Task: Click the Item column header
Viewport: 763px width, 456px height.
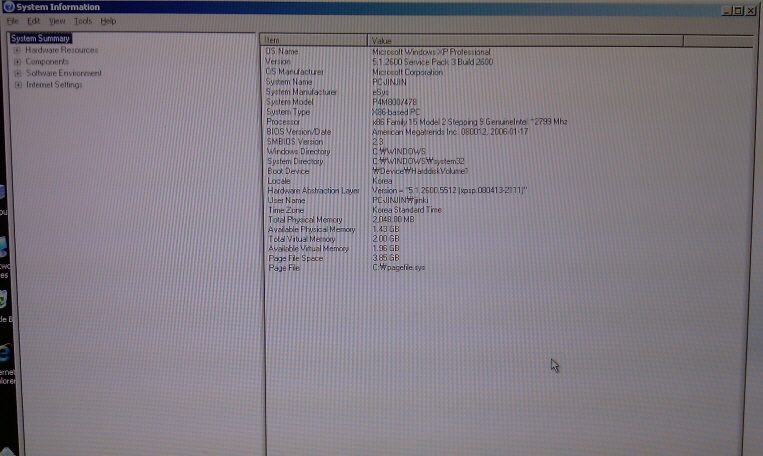Action: (x=314, y=40)
